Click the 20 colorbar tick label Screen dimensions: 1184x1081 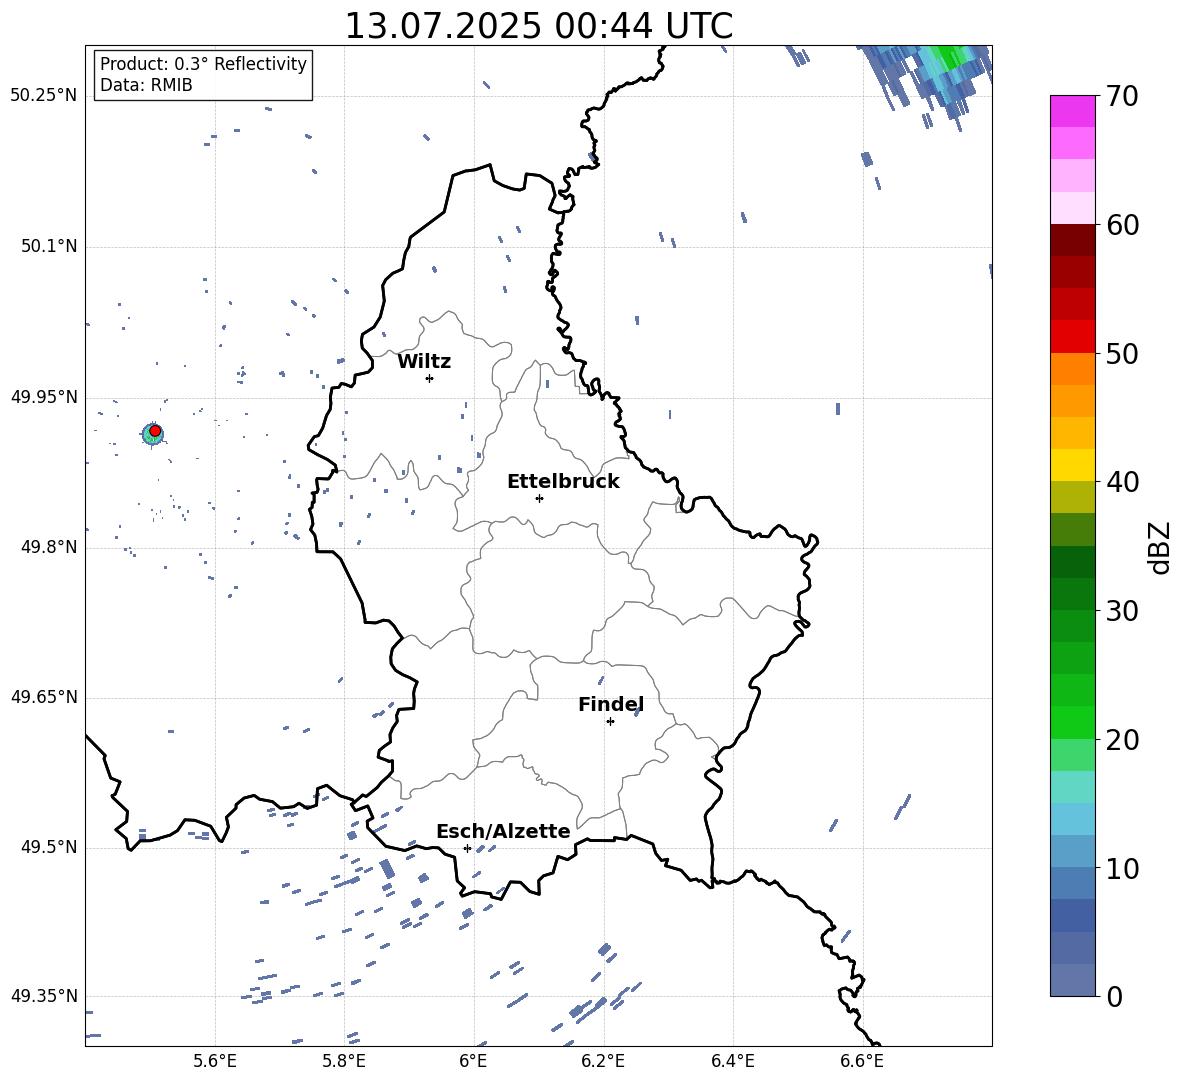click(x=1122, y=740)
